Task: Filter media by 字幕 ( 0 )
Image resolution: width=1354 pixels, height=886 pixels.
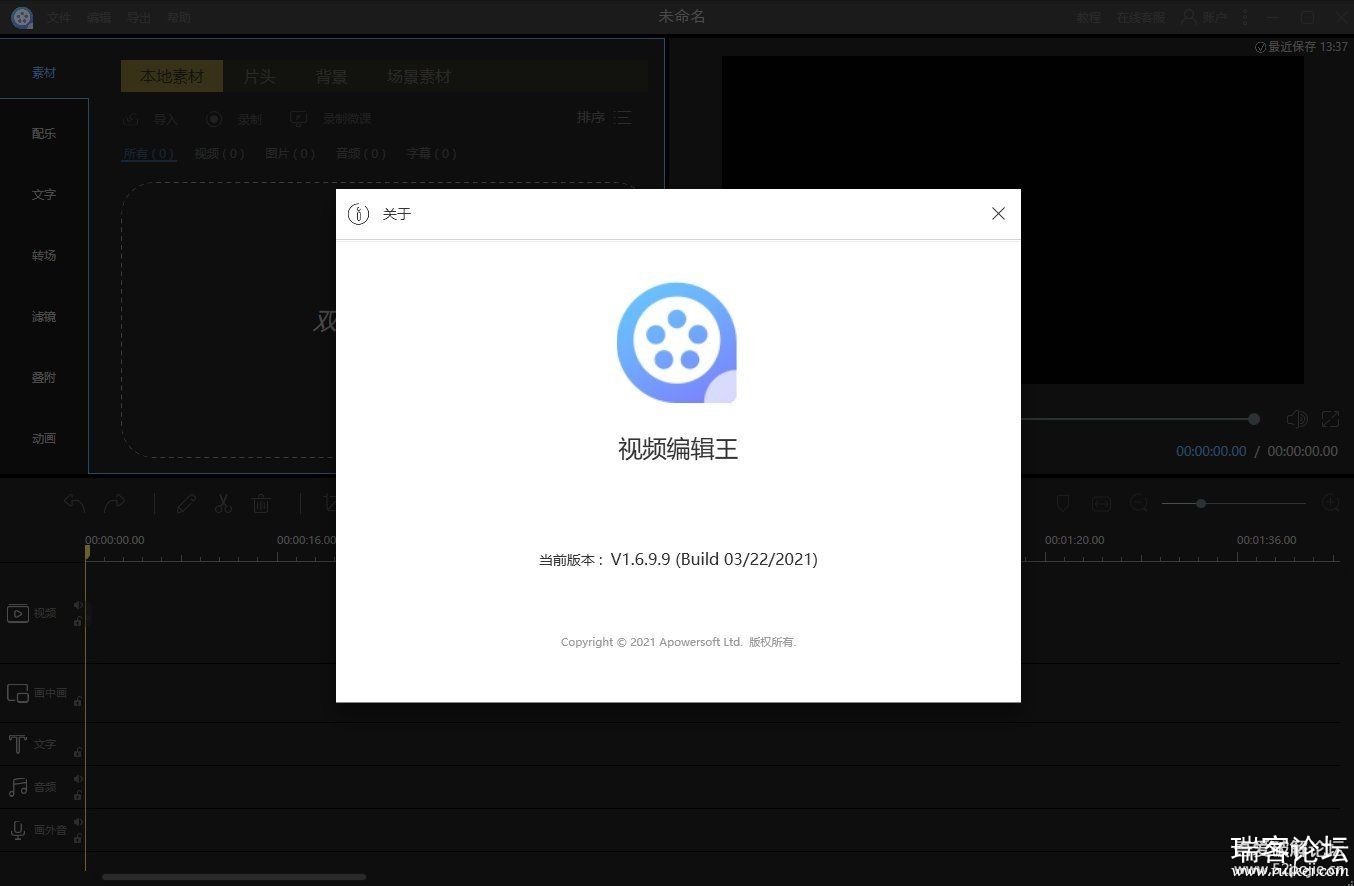Action: [431, 153]
